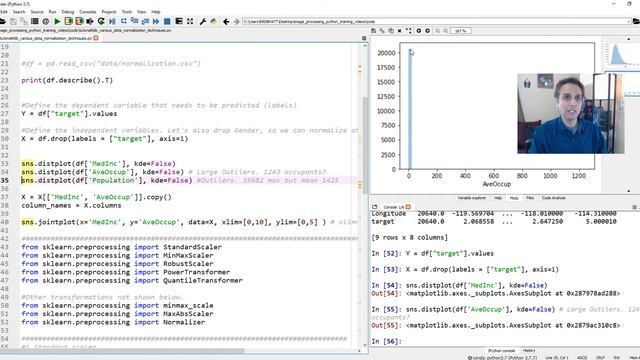Switch to Code Analysis tab
640x360 pixels.
pos(554,198)
